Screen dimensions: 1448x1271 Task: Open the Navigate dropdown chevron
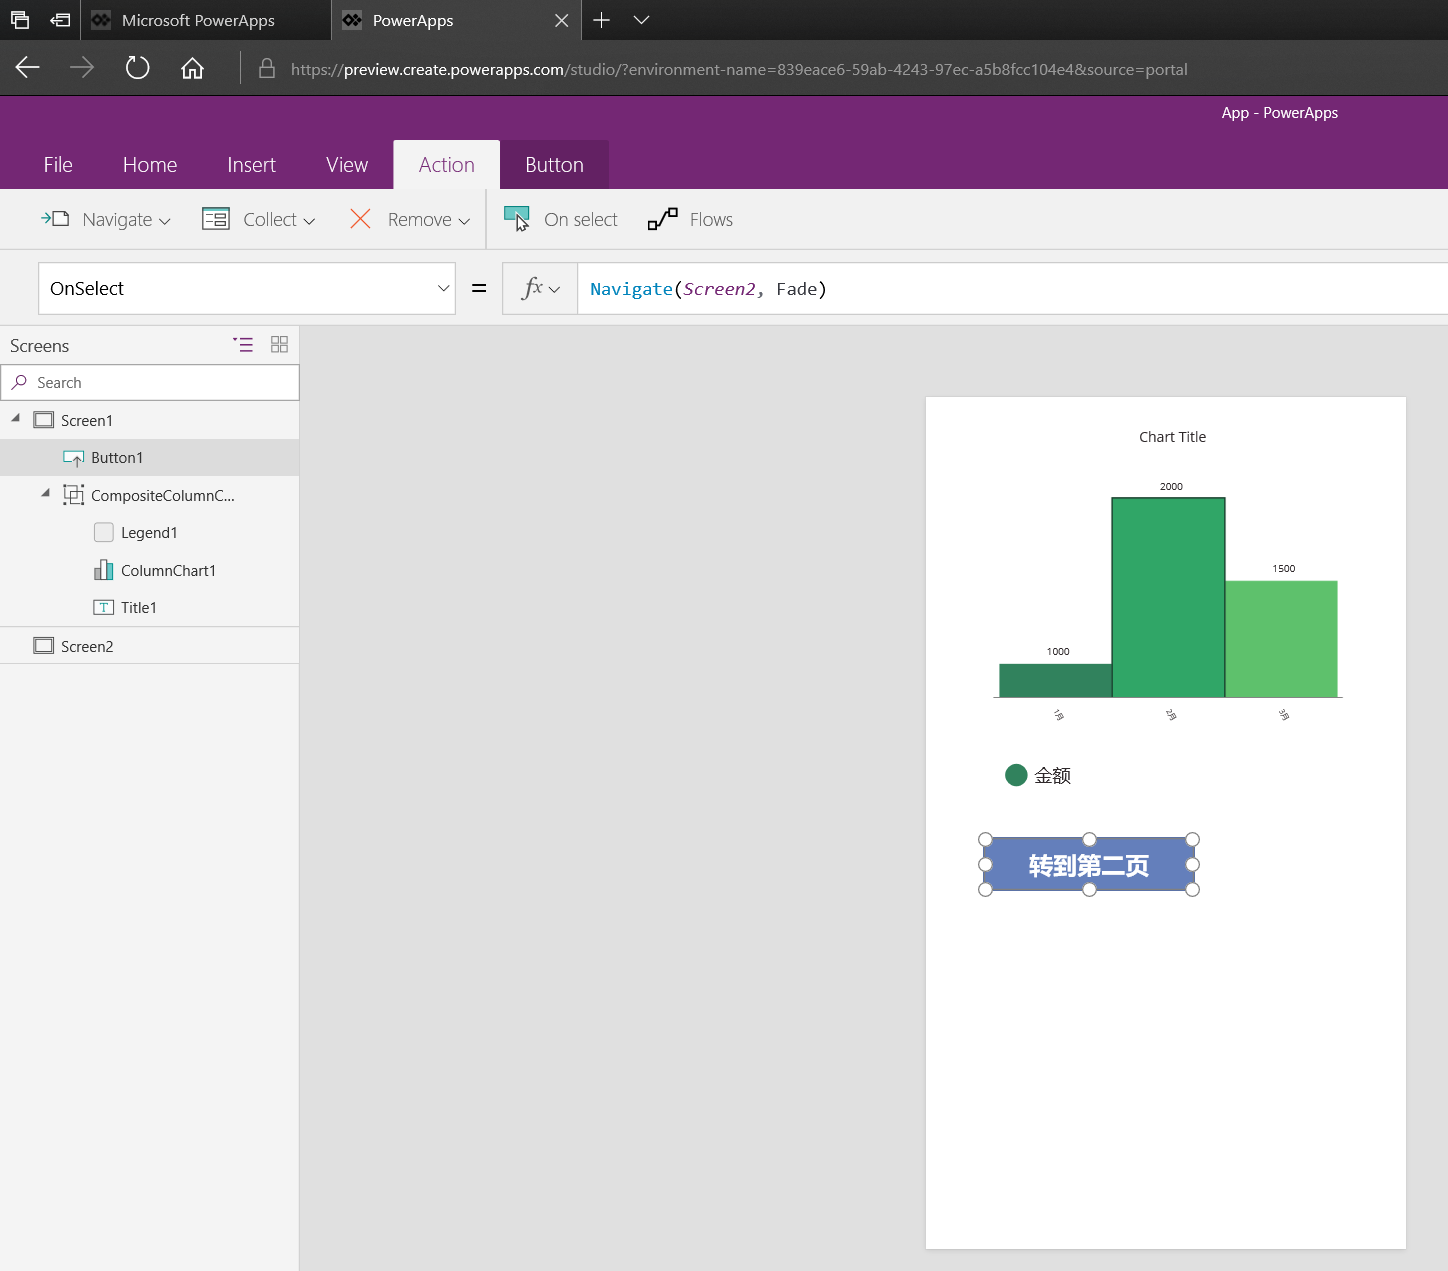click(x=163, y=220)
